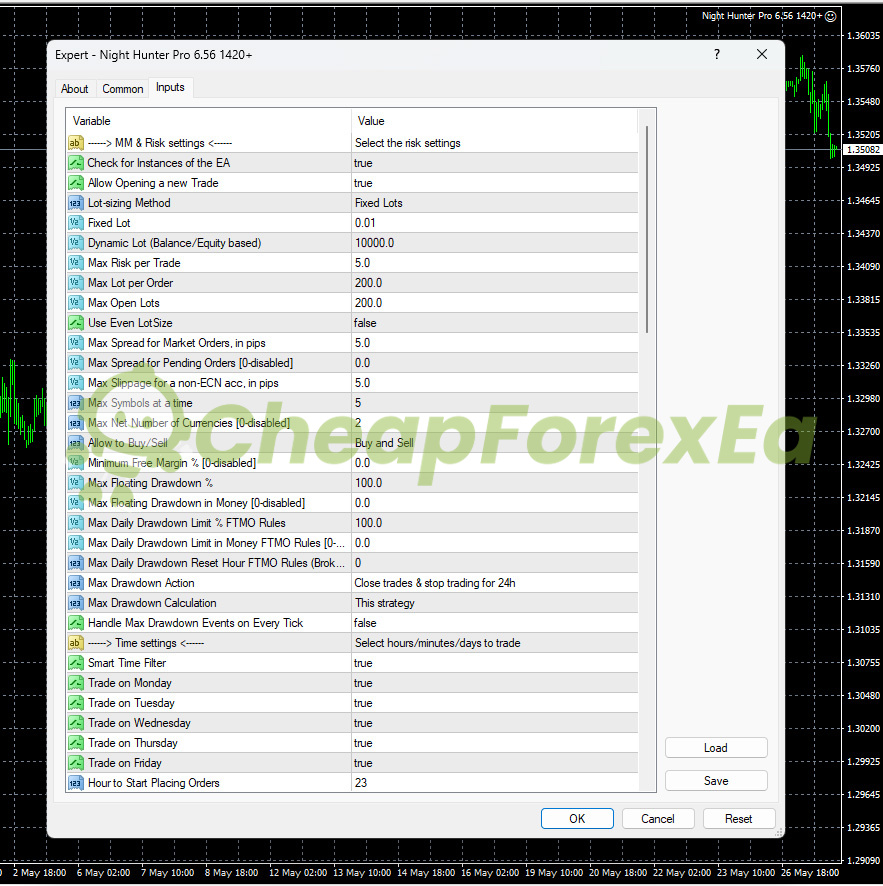Click the Variable column header
The image size is (883, 886).
point(209,121)
